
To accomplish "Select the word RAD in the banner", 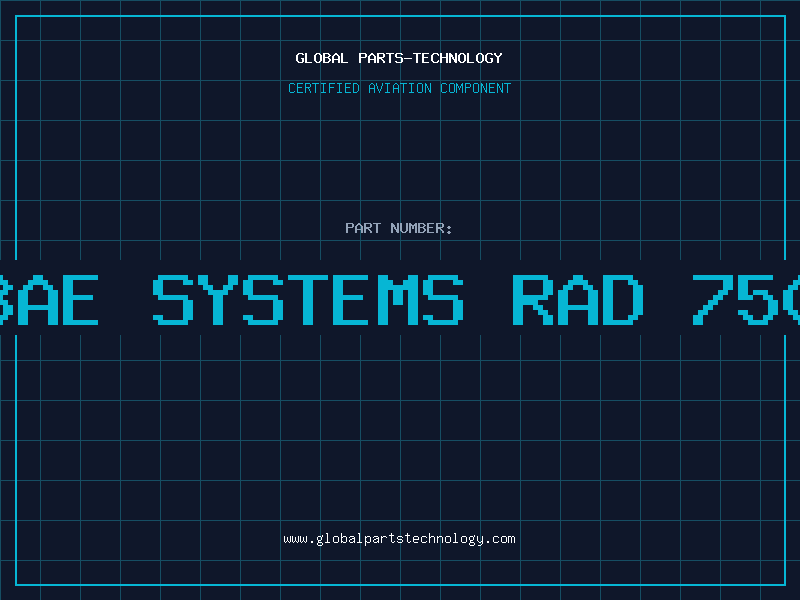I will point(577,299).
